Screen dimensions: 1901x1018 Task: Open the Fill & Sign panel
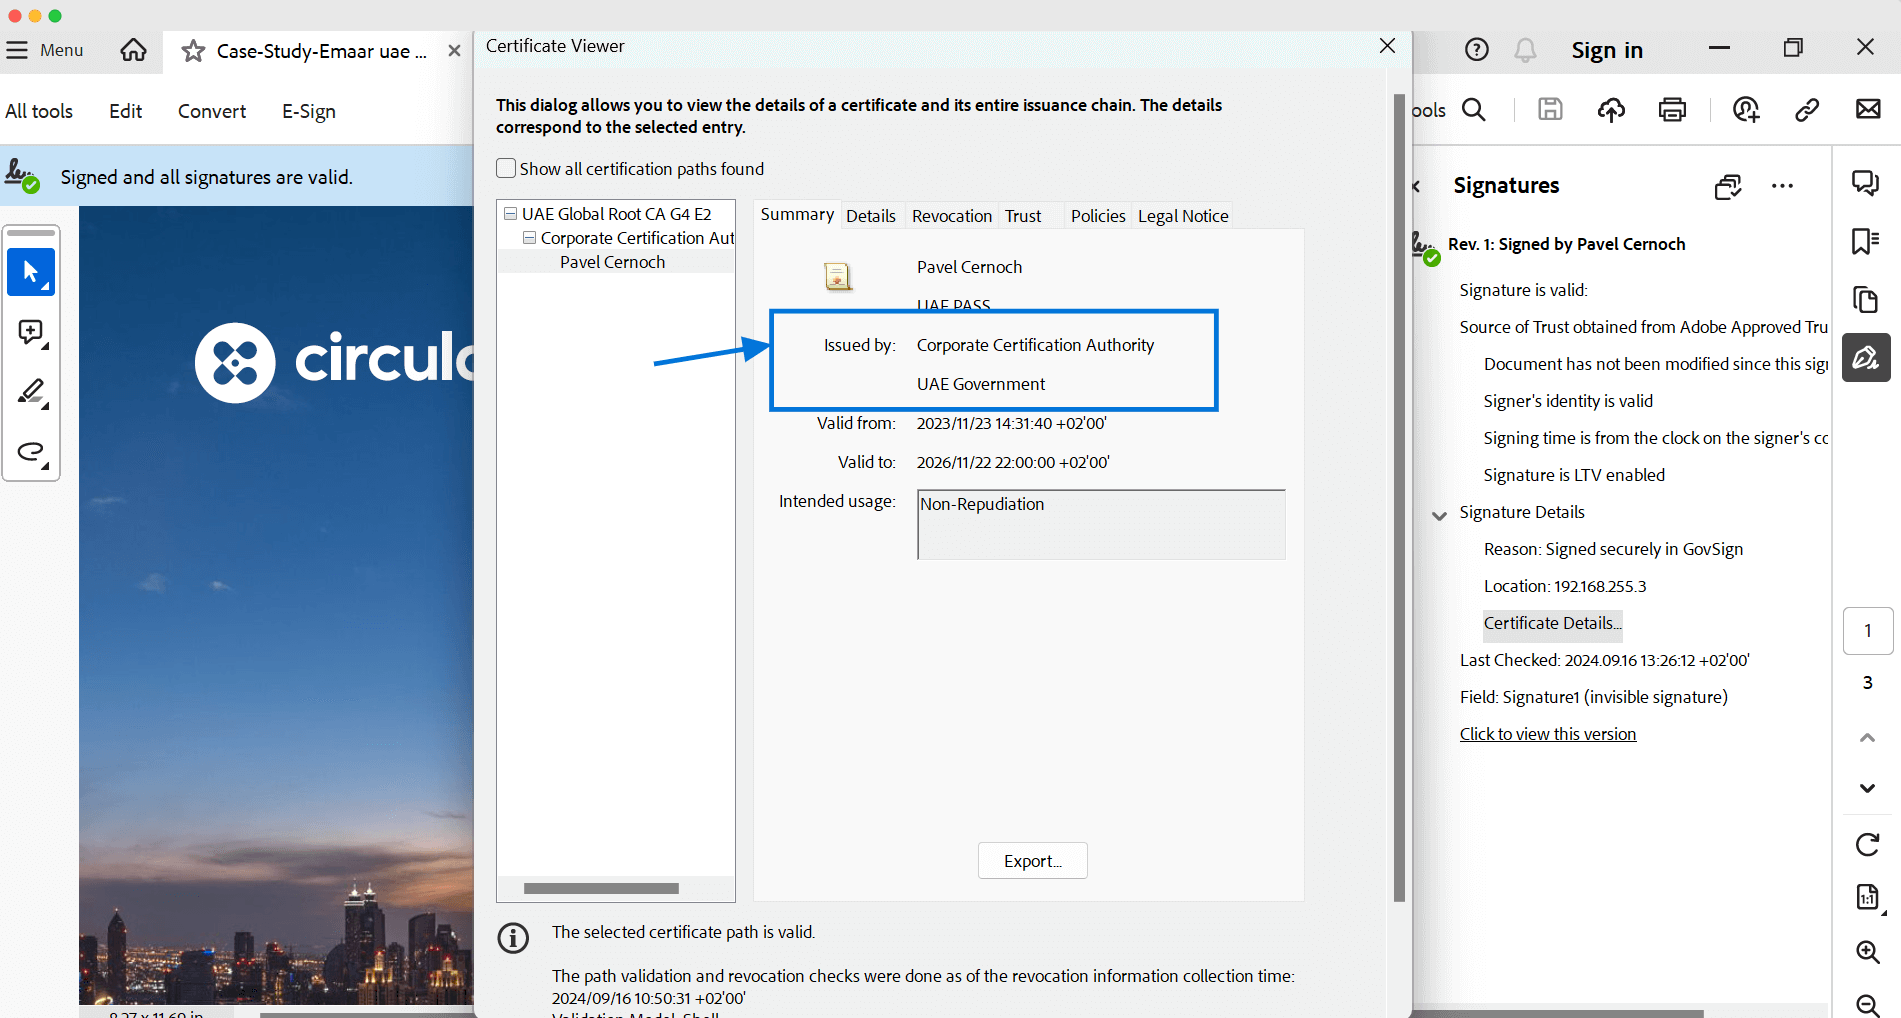(x=1865, y=357)
